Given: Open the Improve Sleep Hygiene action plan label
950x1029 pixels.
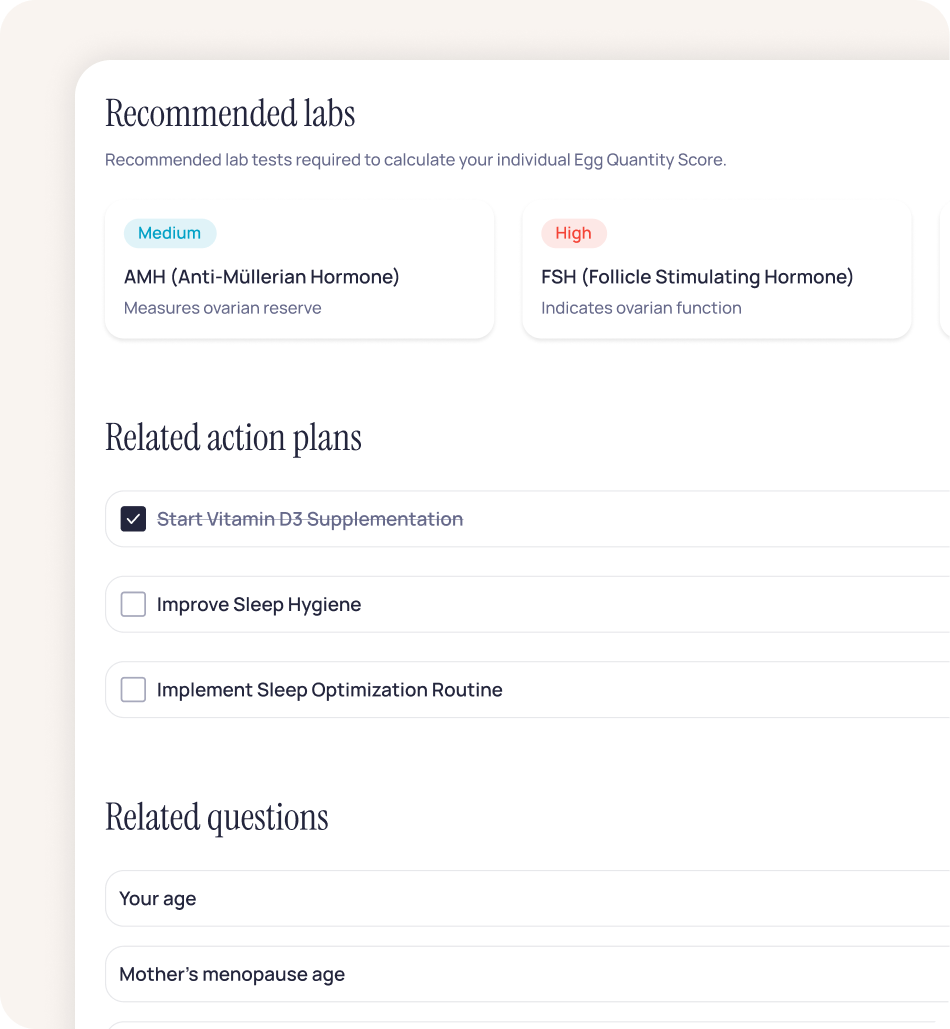Looking at the screenshot, I should coord(259,604).
